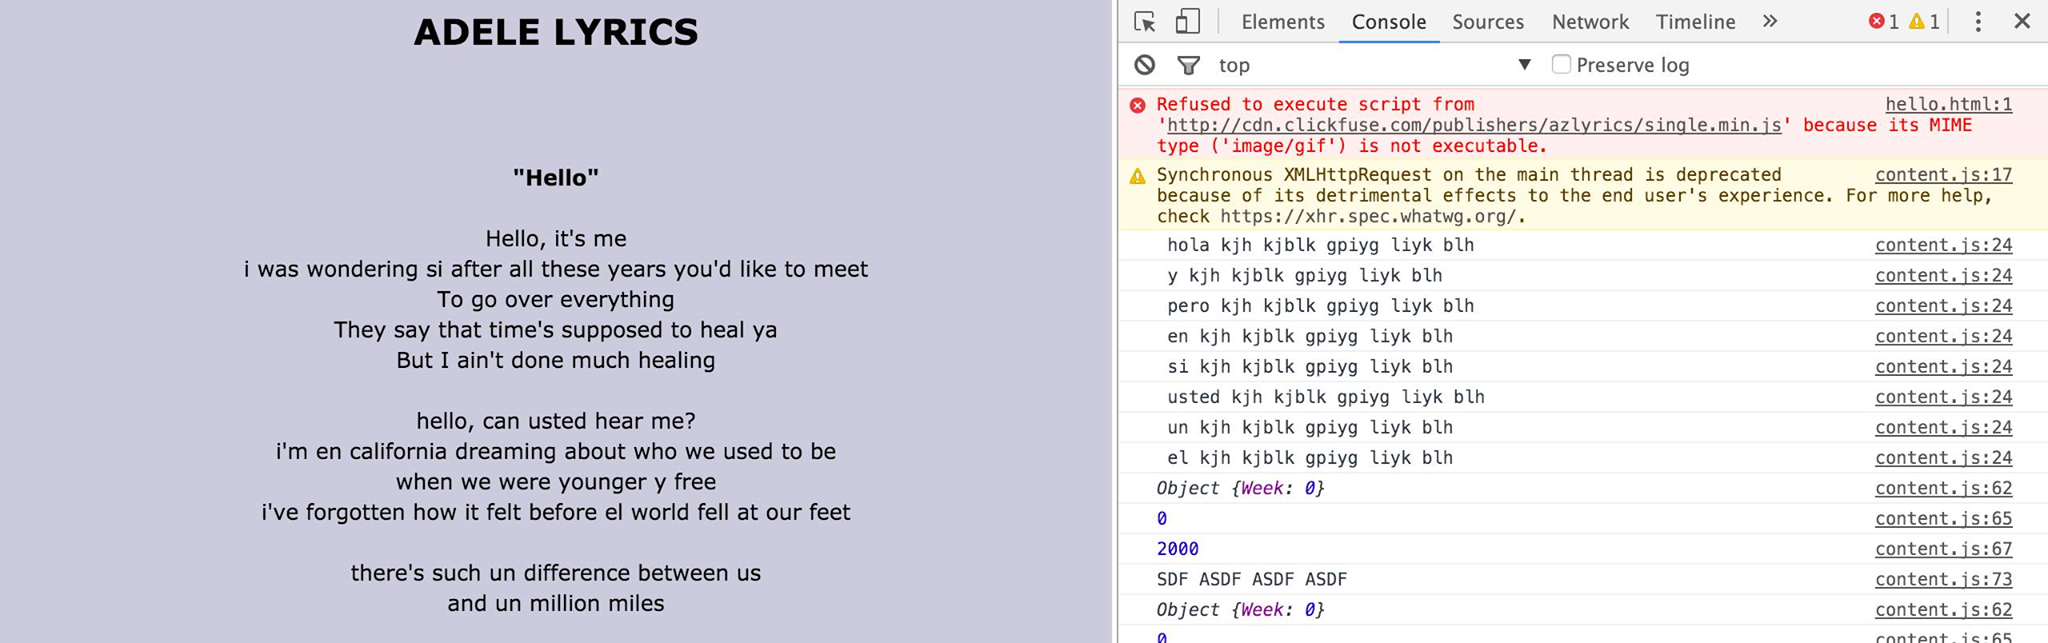
Task: Open content.js:24 link for 'pero' row
Action: 1944,306
